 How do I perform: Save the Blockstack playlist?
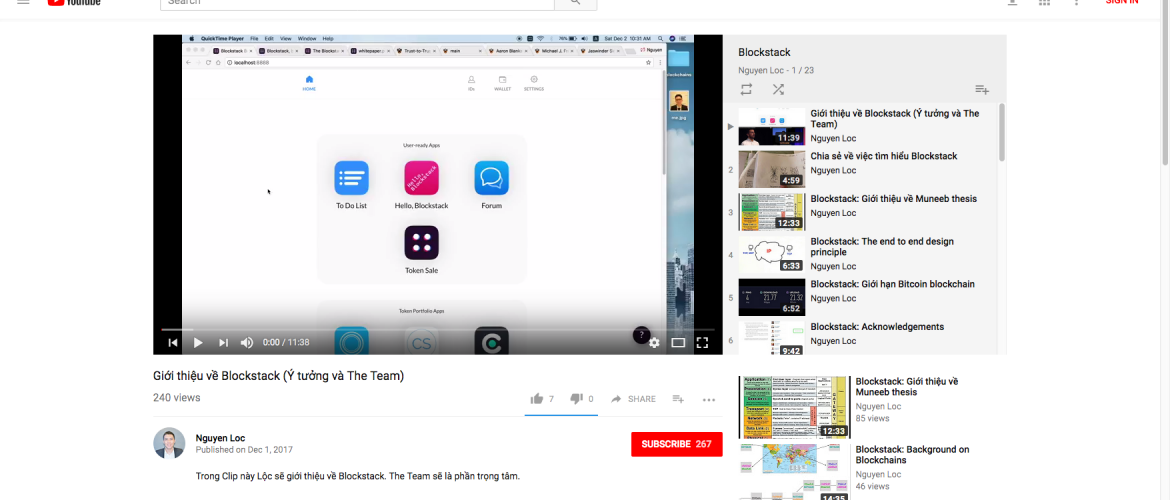click(982, 89)
